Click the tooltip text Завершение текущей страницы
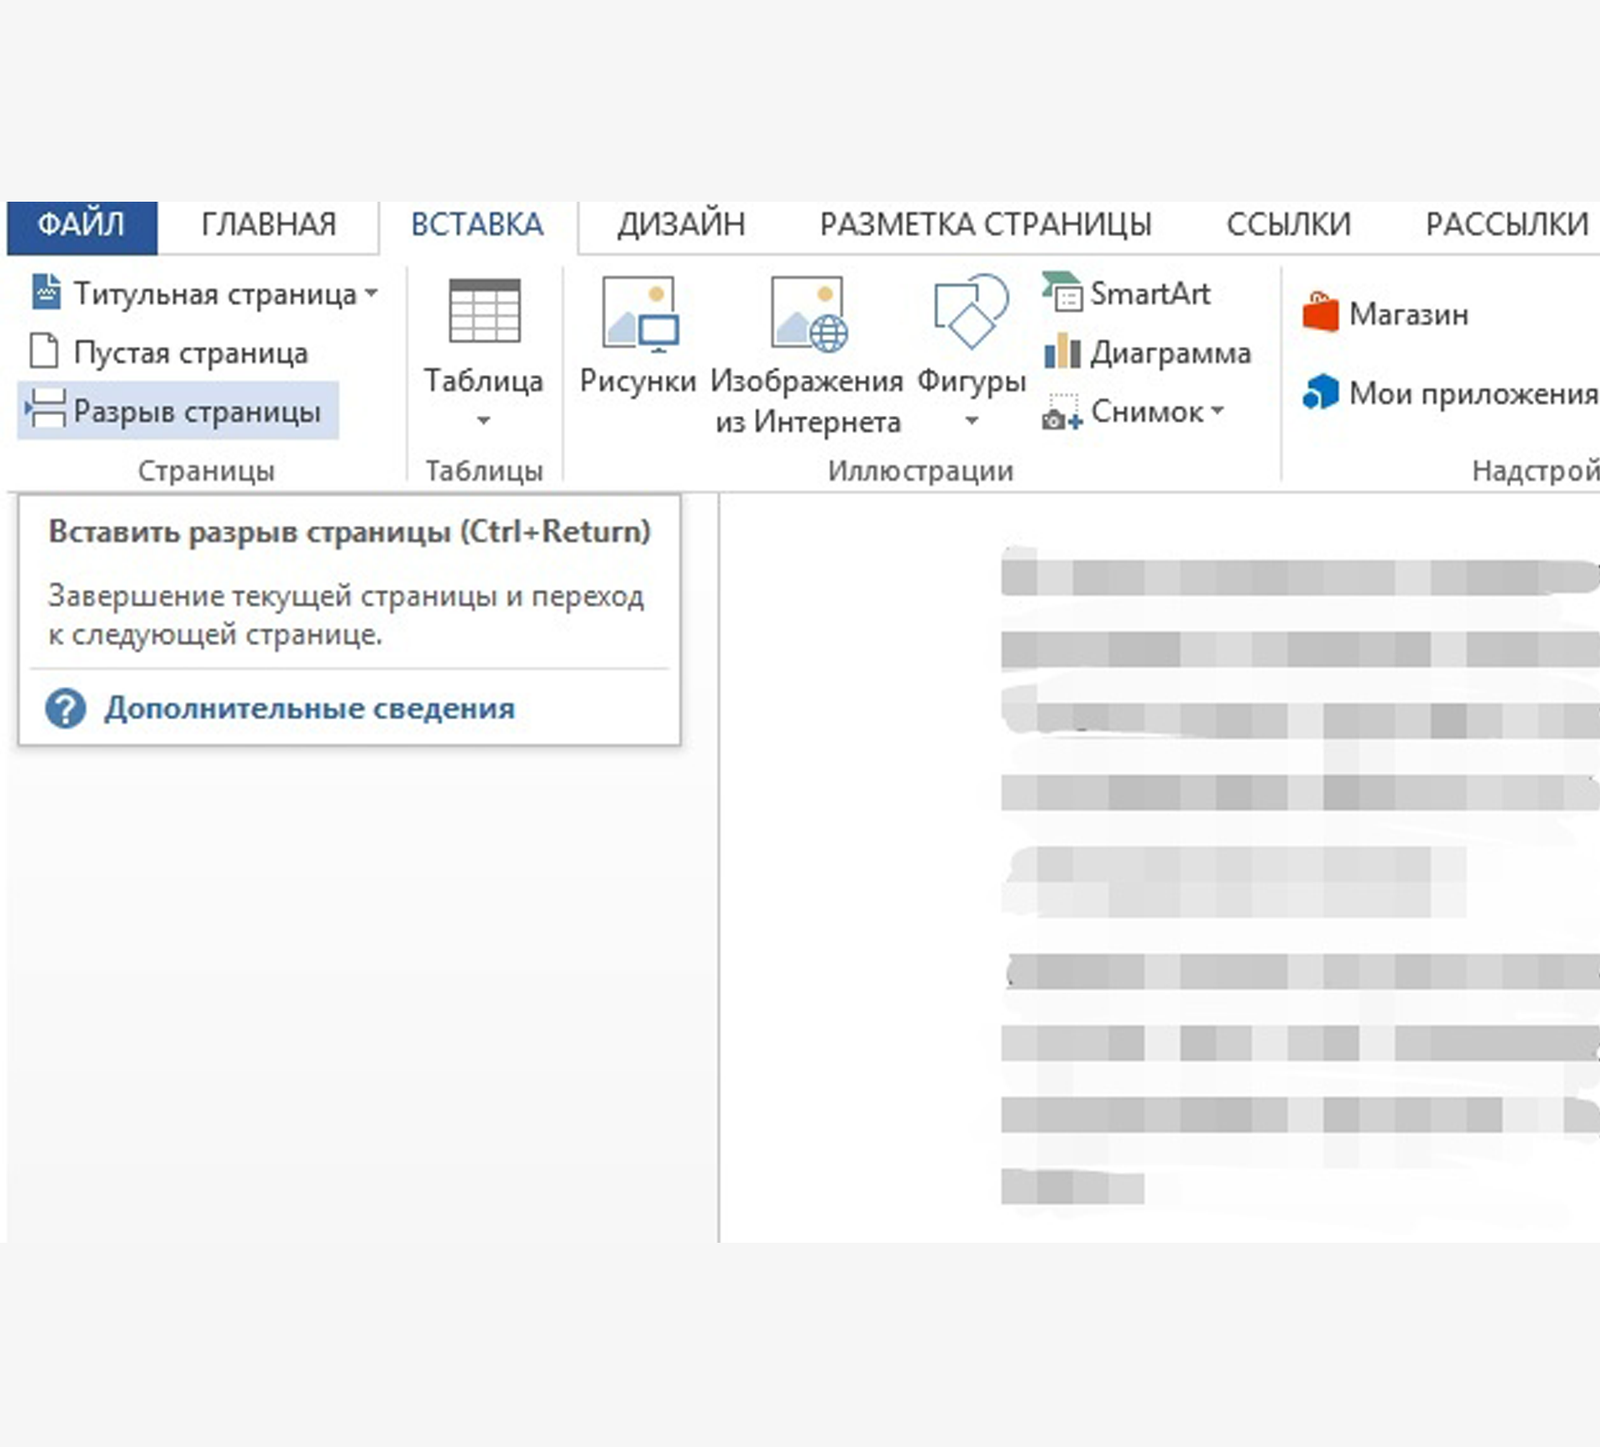The width and height of the screenshot is (1600, 1447). [x=345, y=615]
